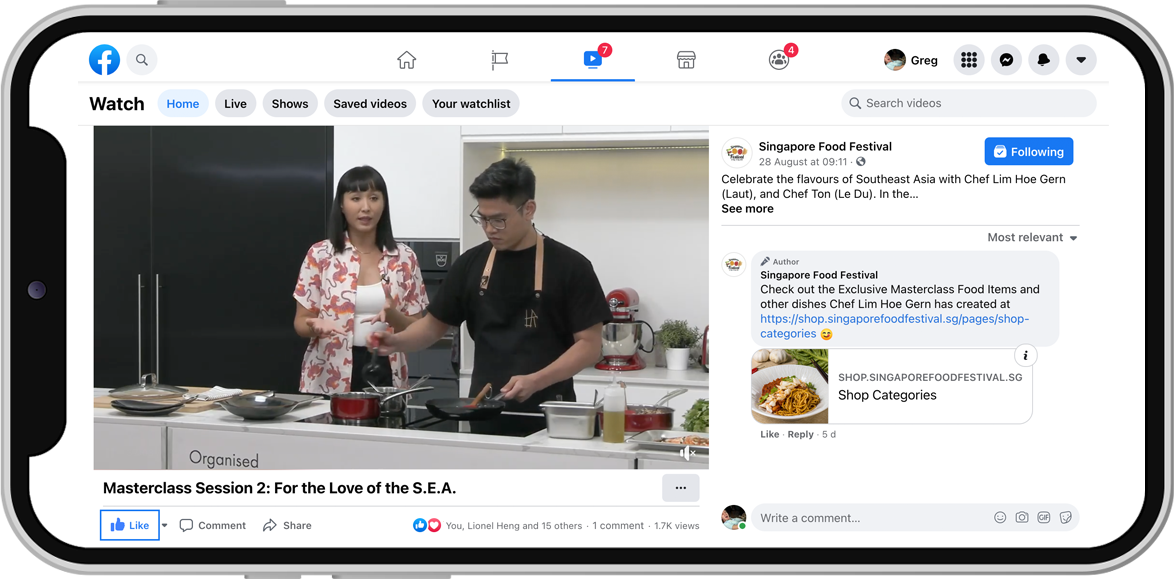Screen dimensions: 1174x579
Task: Open the Saved videos tab
Action: (370, 103)
